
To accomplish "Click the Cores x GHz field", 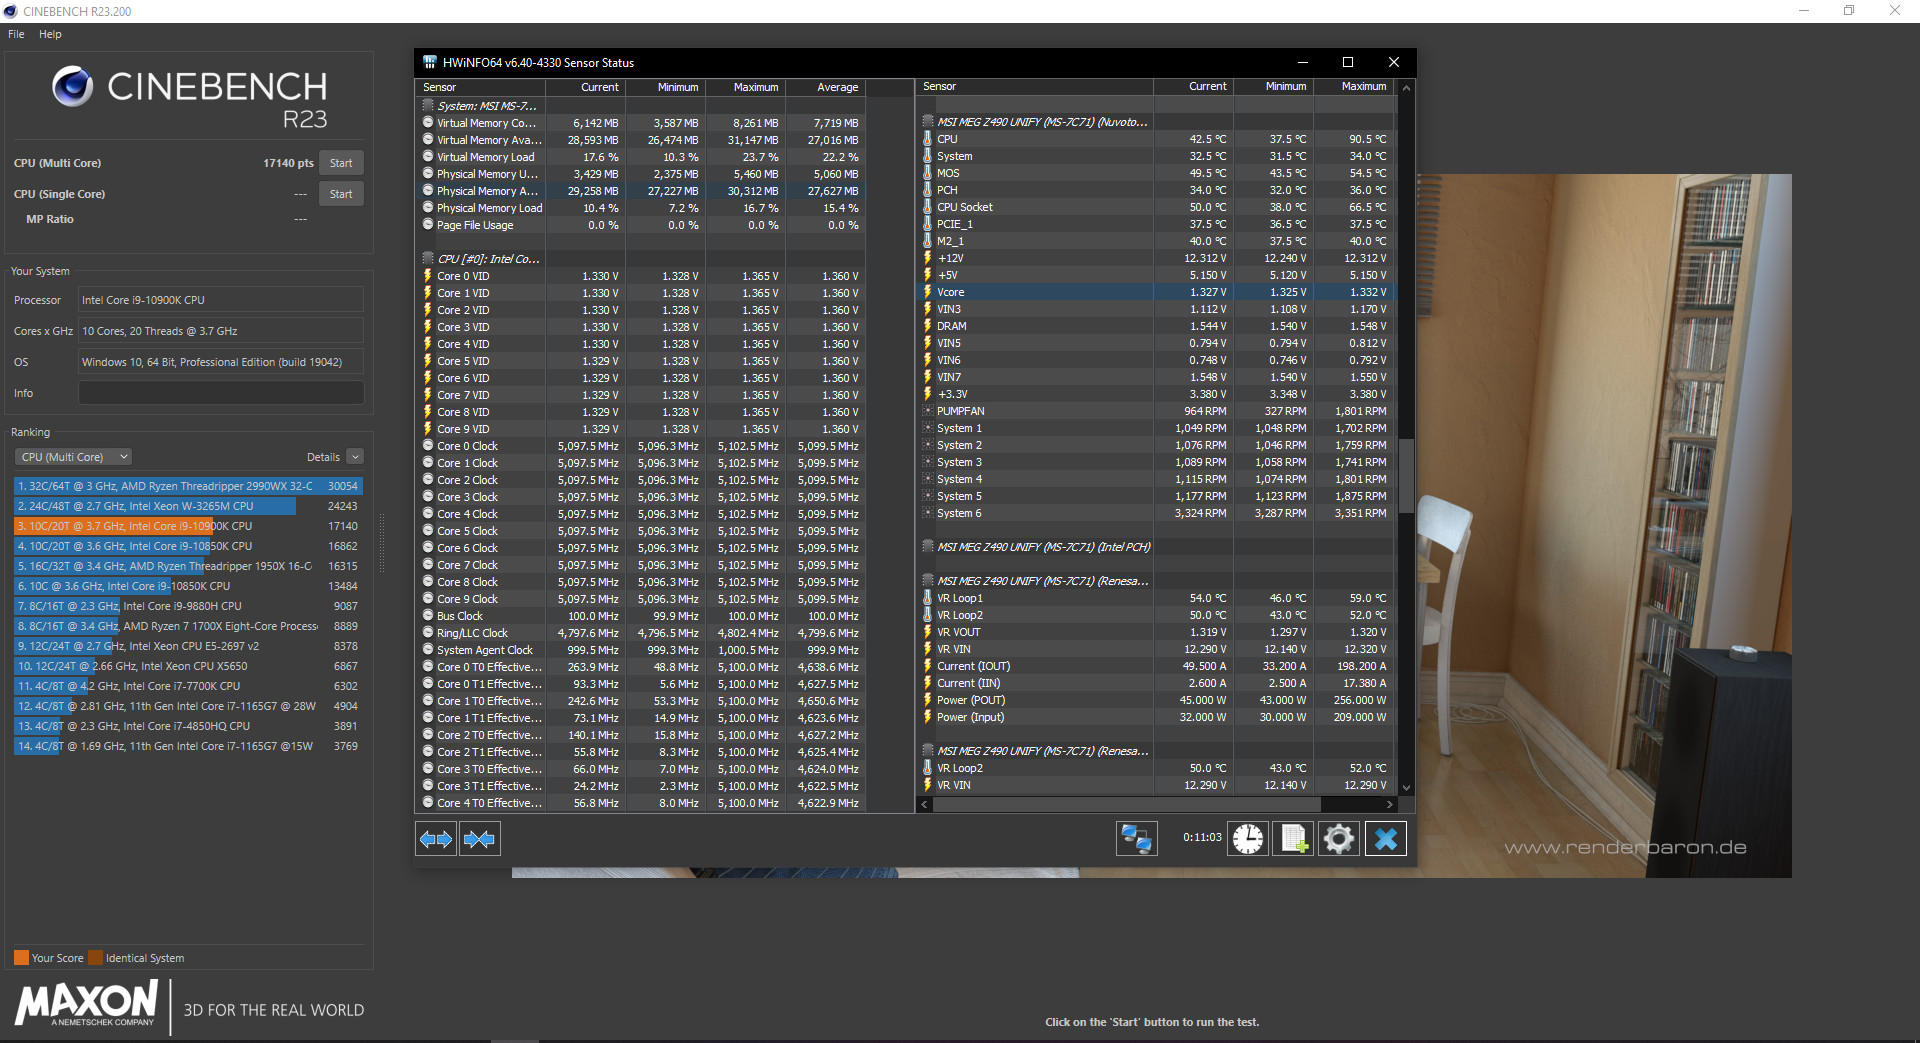I will point(221,331).
